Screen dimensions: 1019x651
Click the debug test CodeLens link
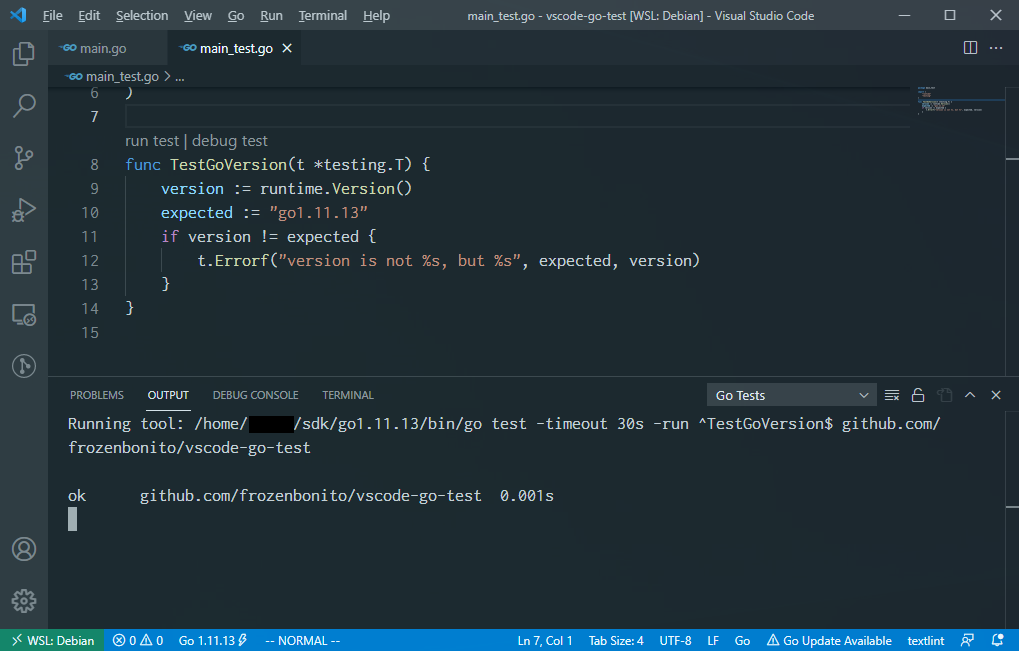click(x=229, y=140)
